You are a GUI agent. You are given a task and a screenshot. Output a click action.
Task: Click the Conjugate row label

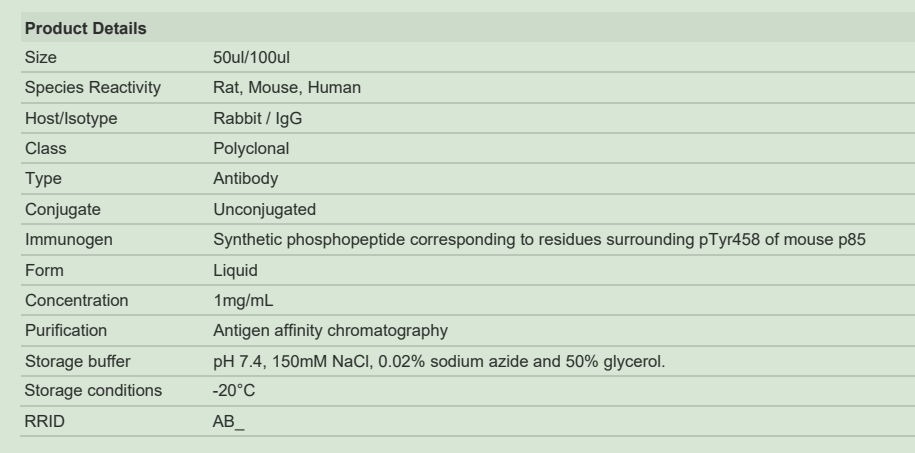63,210
